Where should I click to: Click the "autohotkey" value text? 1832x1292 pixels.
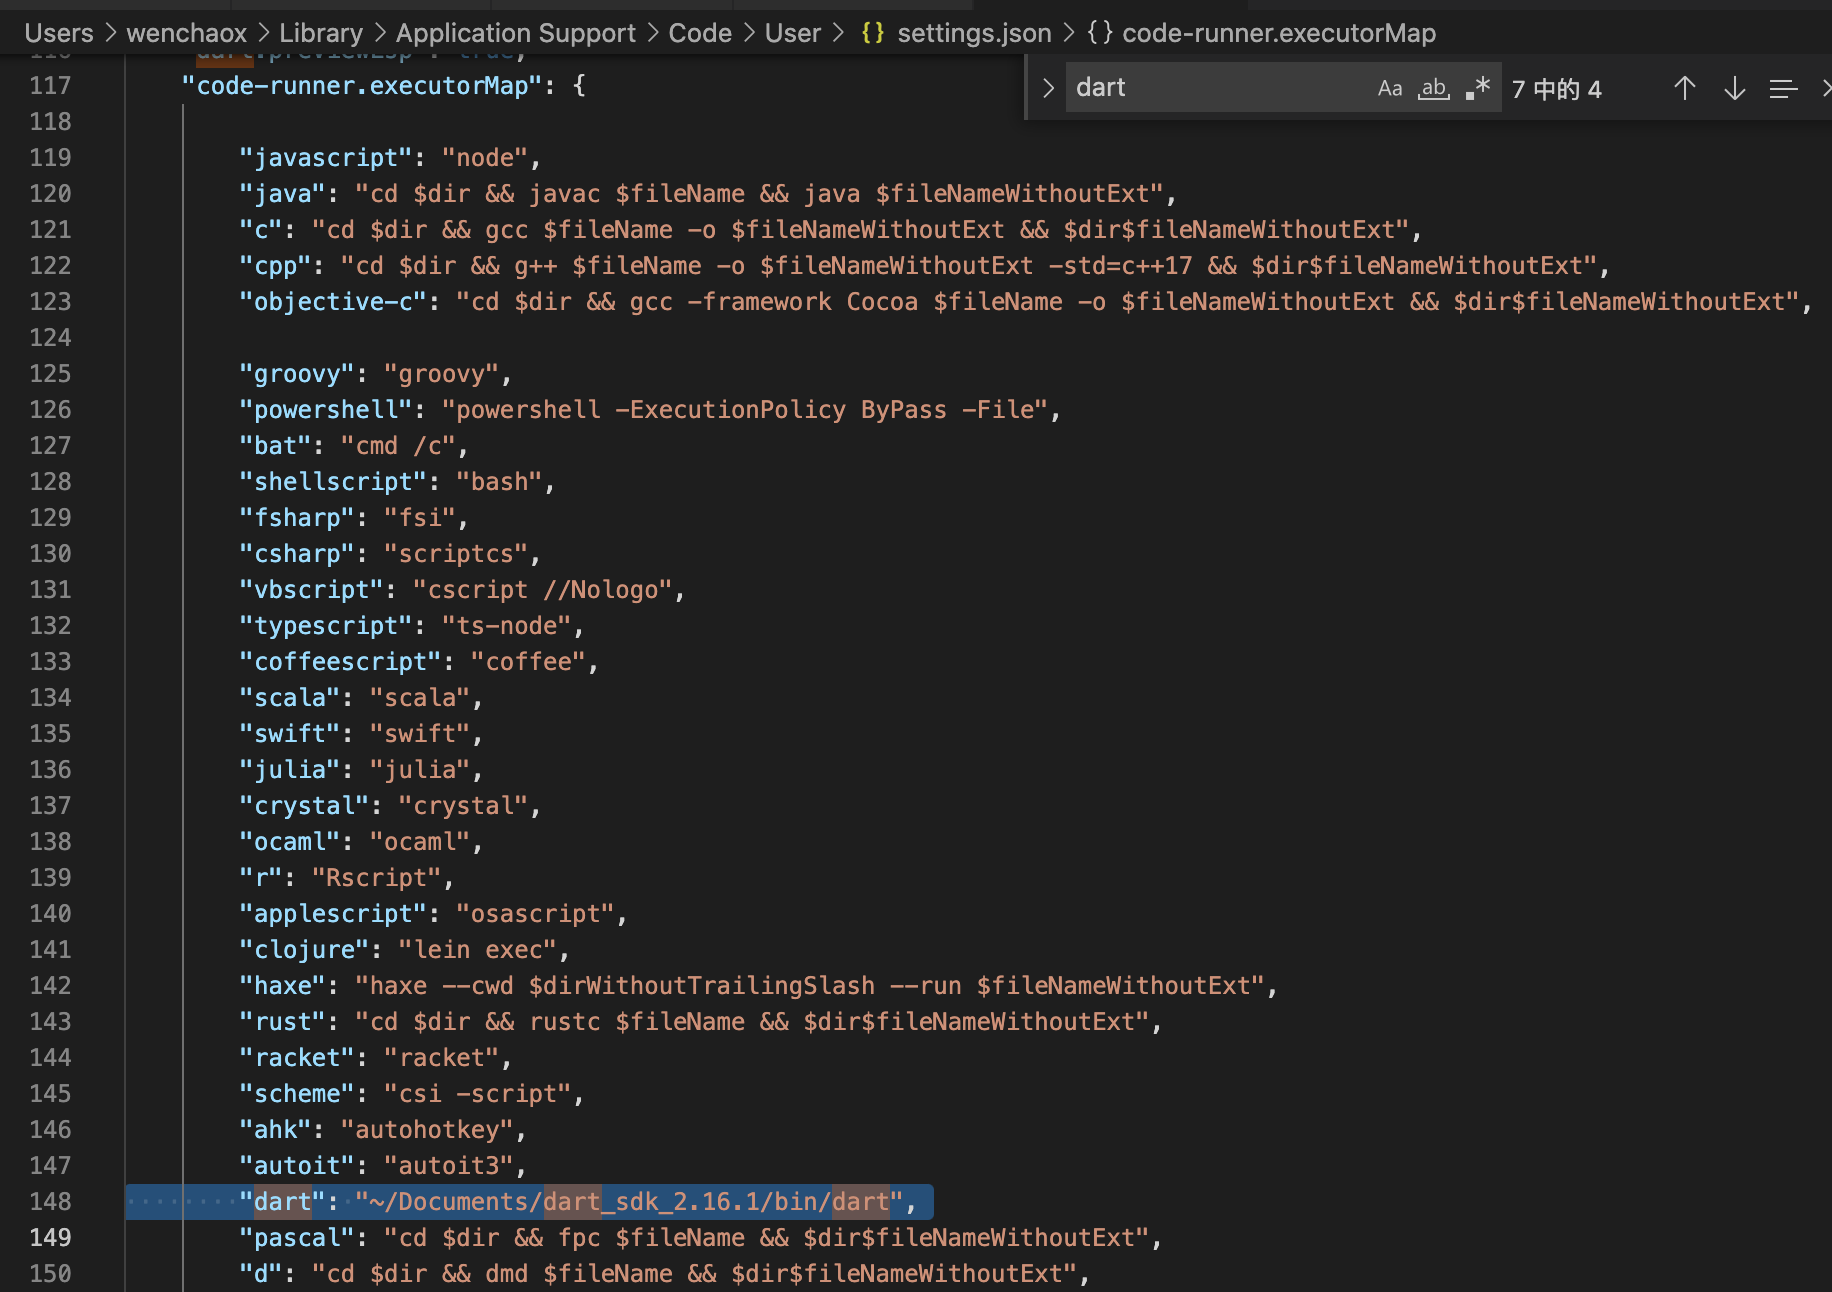(427, 1130)
